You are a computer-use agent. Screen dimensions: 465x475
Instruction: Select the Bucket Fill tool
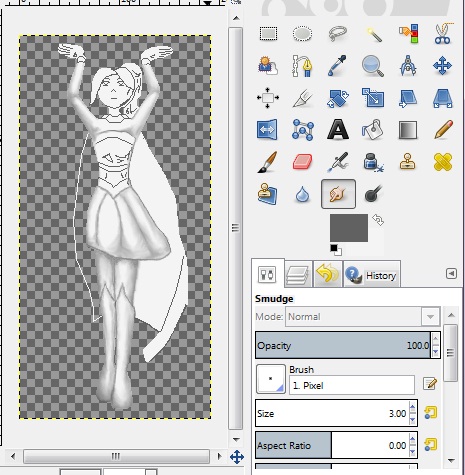373,129
